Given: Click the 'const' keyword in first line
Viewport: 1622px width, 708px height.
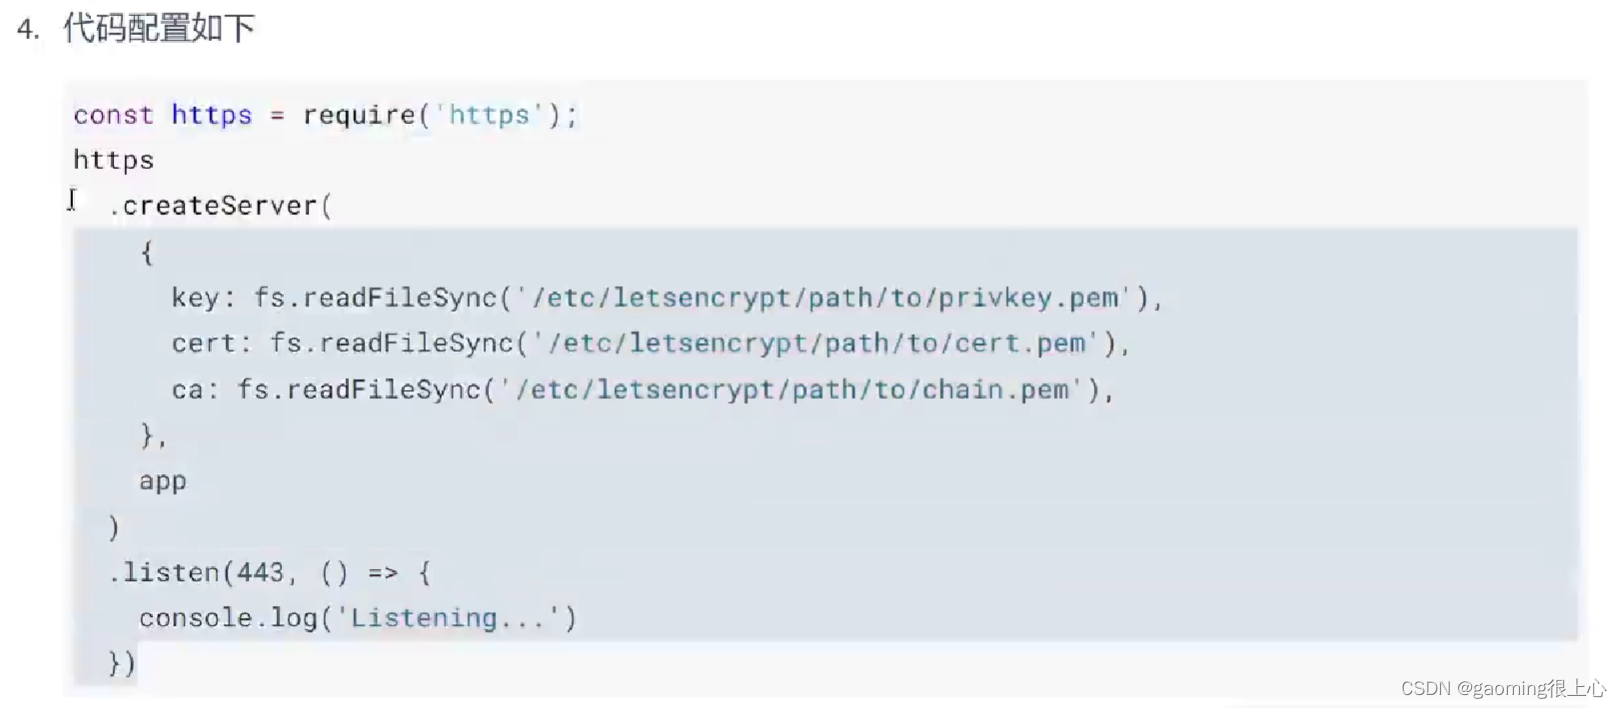Looking at the screenshot, I should [113, 115].
